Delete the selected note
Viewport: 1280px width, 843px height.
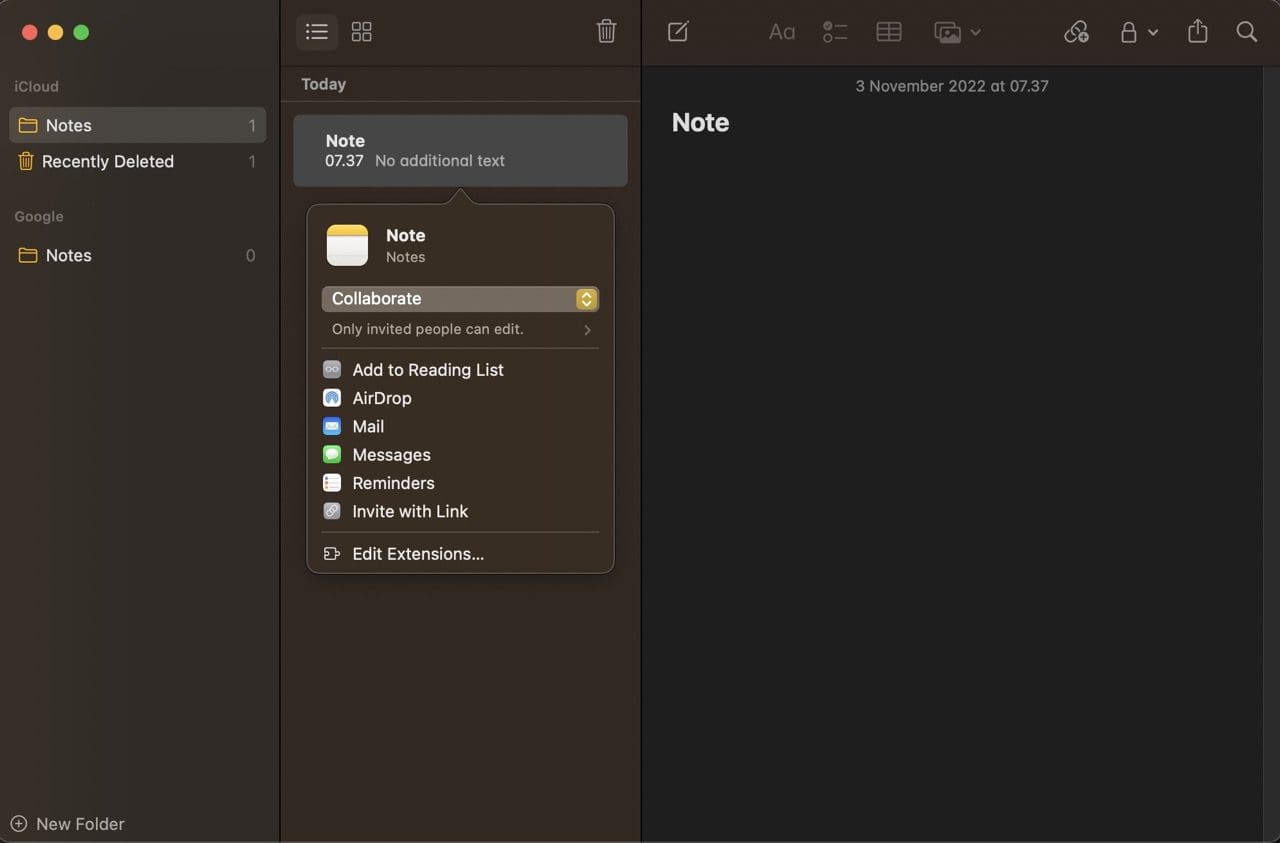pyautogui.click(x=606, y=31)
